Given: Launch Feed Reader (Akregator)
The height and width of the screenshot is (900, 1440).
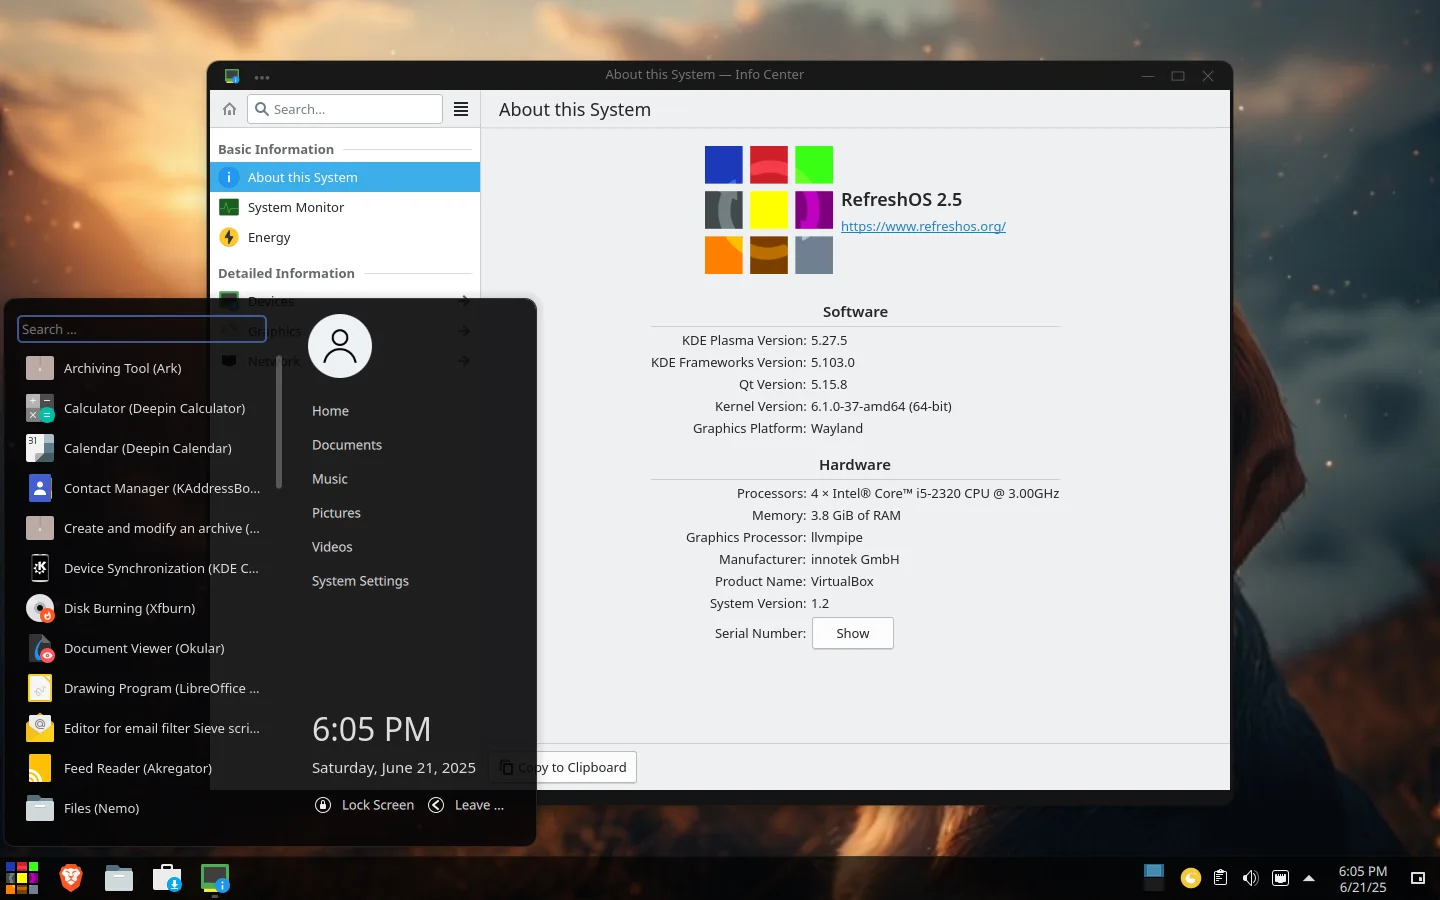Looking at the screenshot, I should (142, 768).
